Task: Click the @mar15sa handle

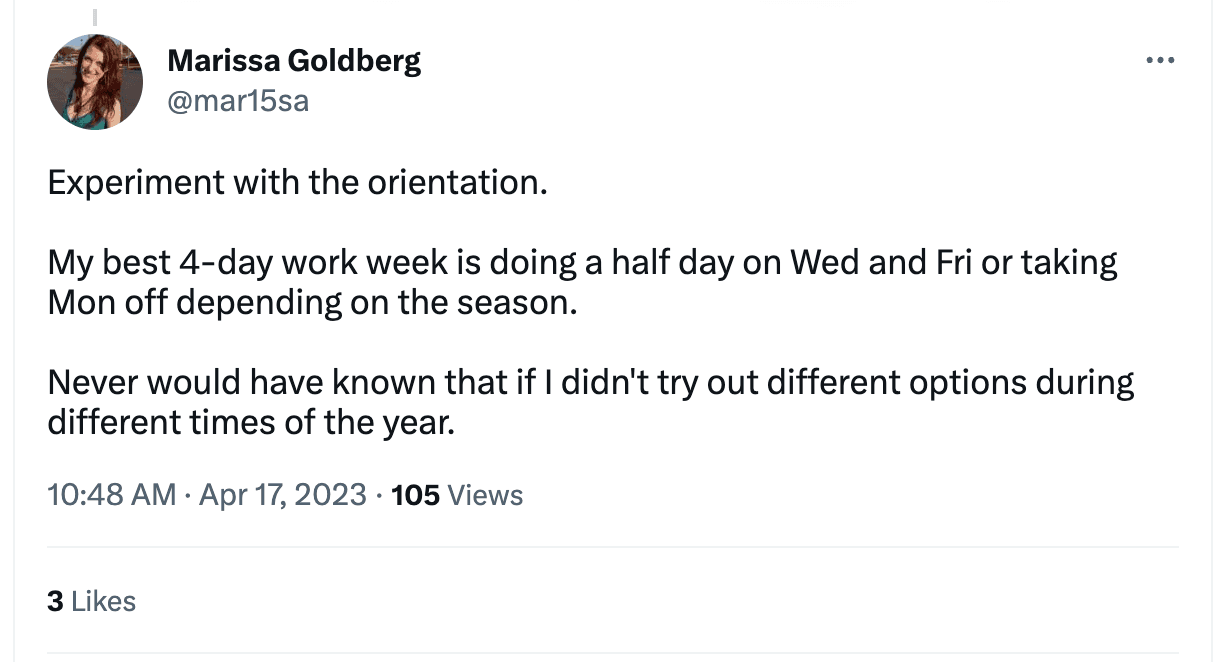Action: tap(238, 101)
